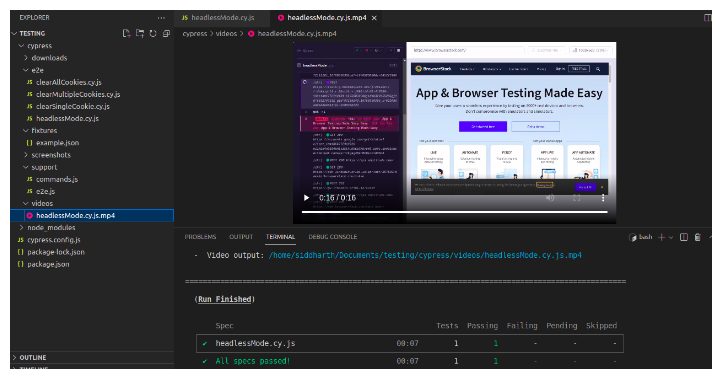Click the New File icon in Explorer
The image size is (725, 381).
126,33
